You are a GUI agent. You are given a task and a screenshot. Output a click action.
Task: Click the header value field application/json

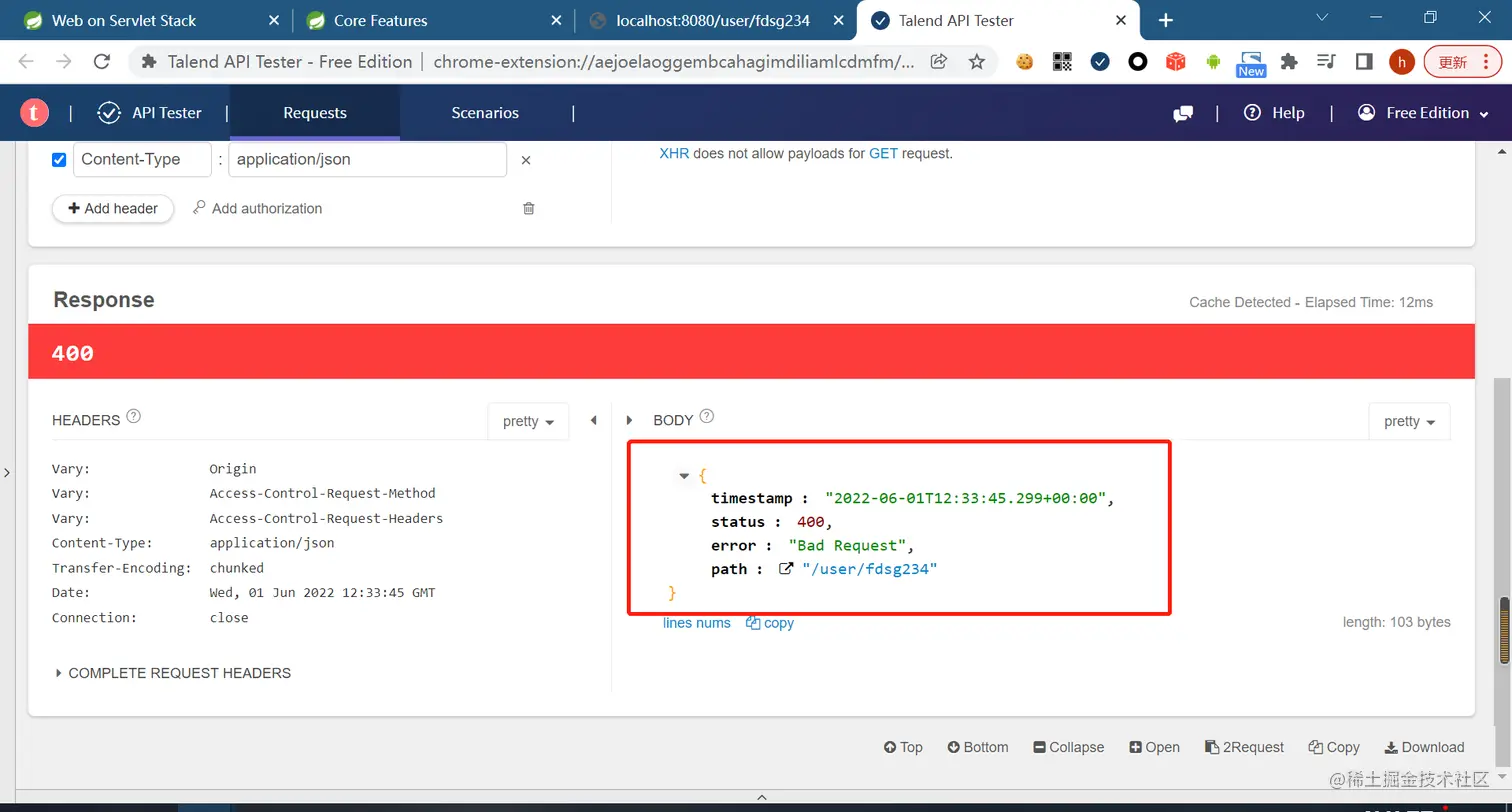tap(367, 160)
